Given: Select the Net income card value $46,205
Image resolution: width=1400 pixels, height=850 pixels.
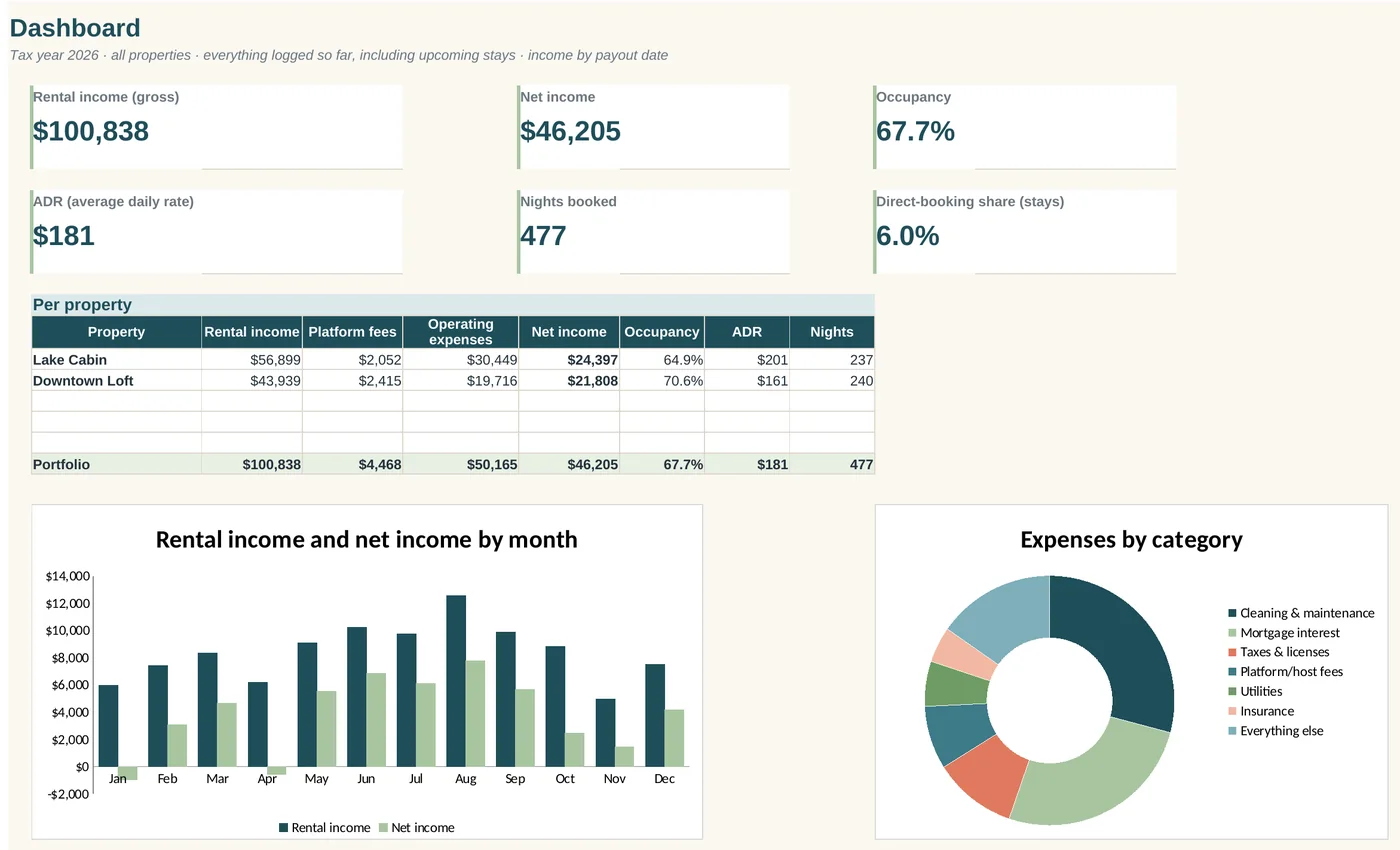Looking at the screenshot, I should (570, 131).
